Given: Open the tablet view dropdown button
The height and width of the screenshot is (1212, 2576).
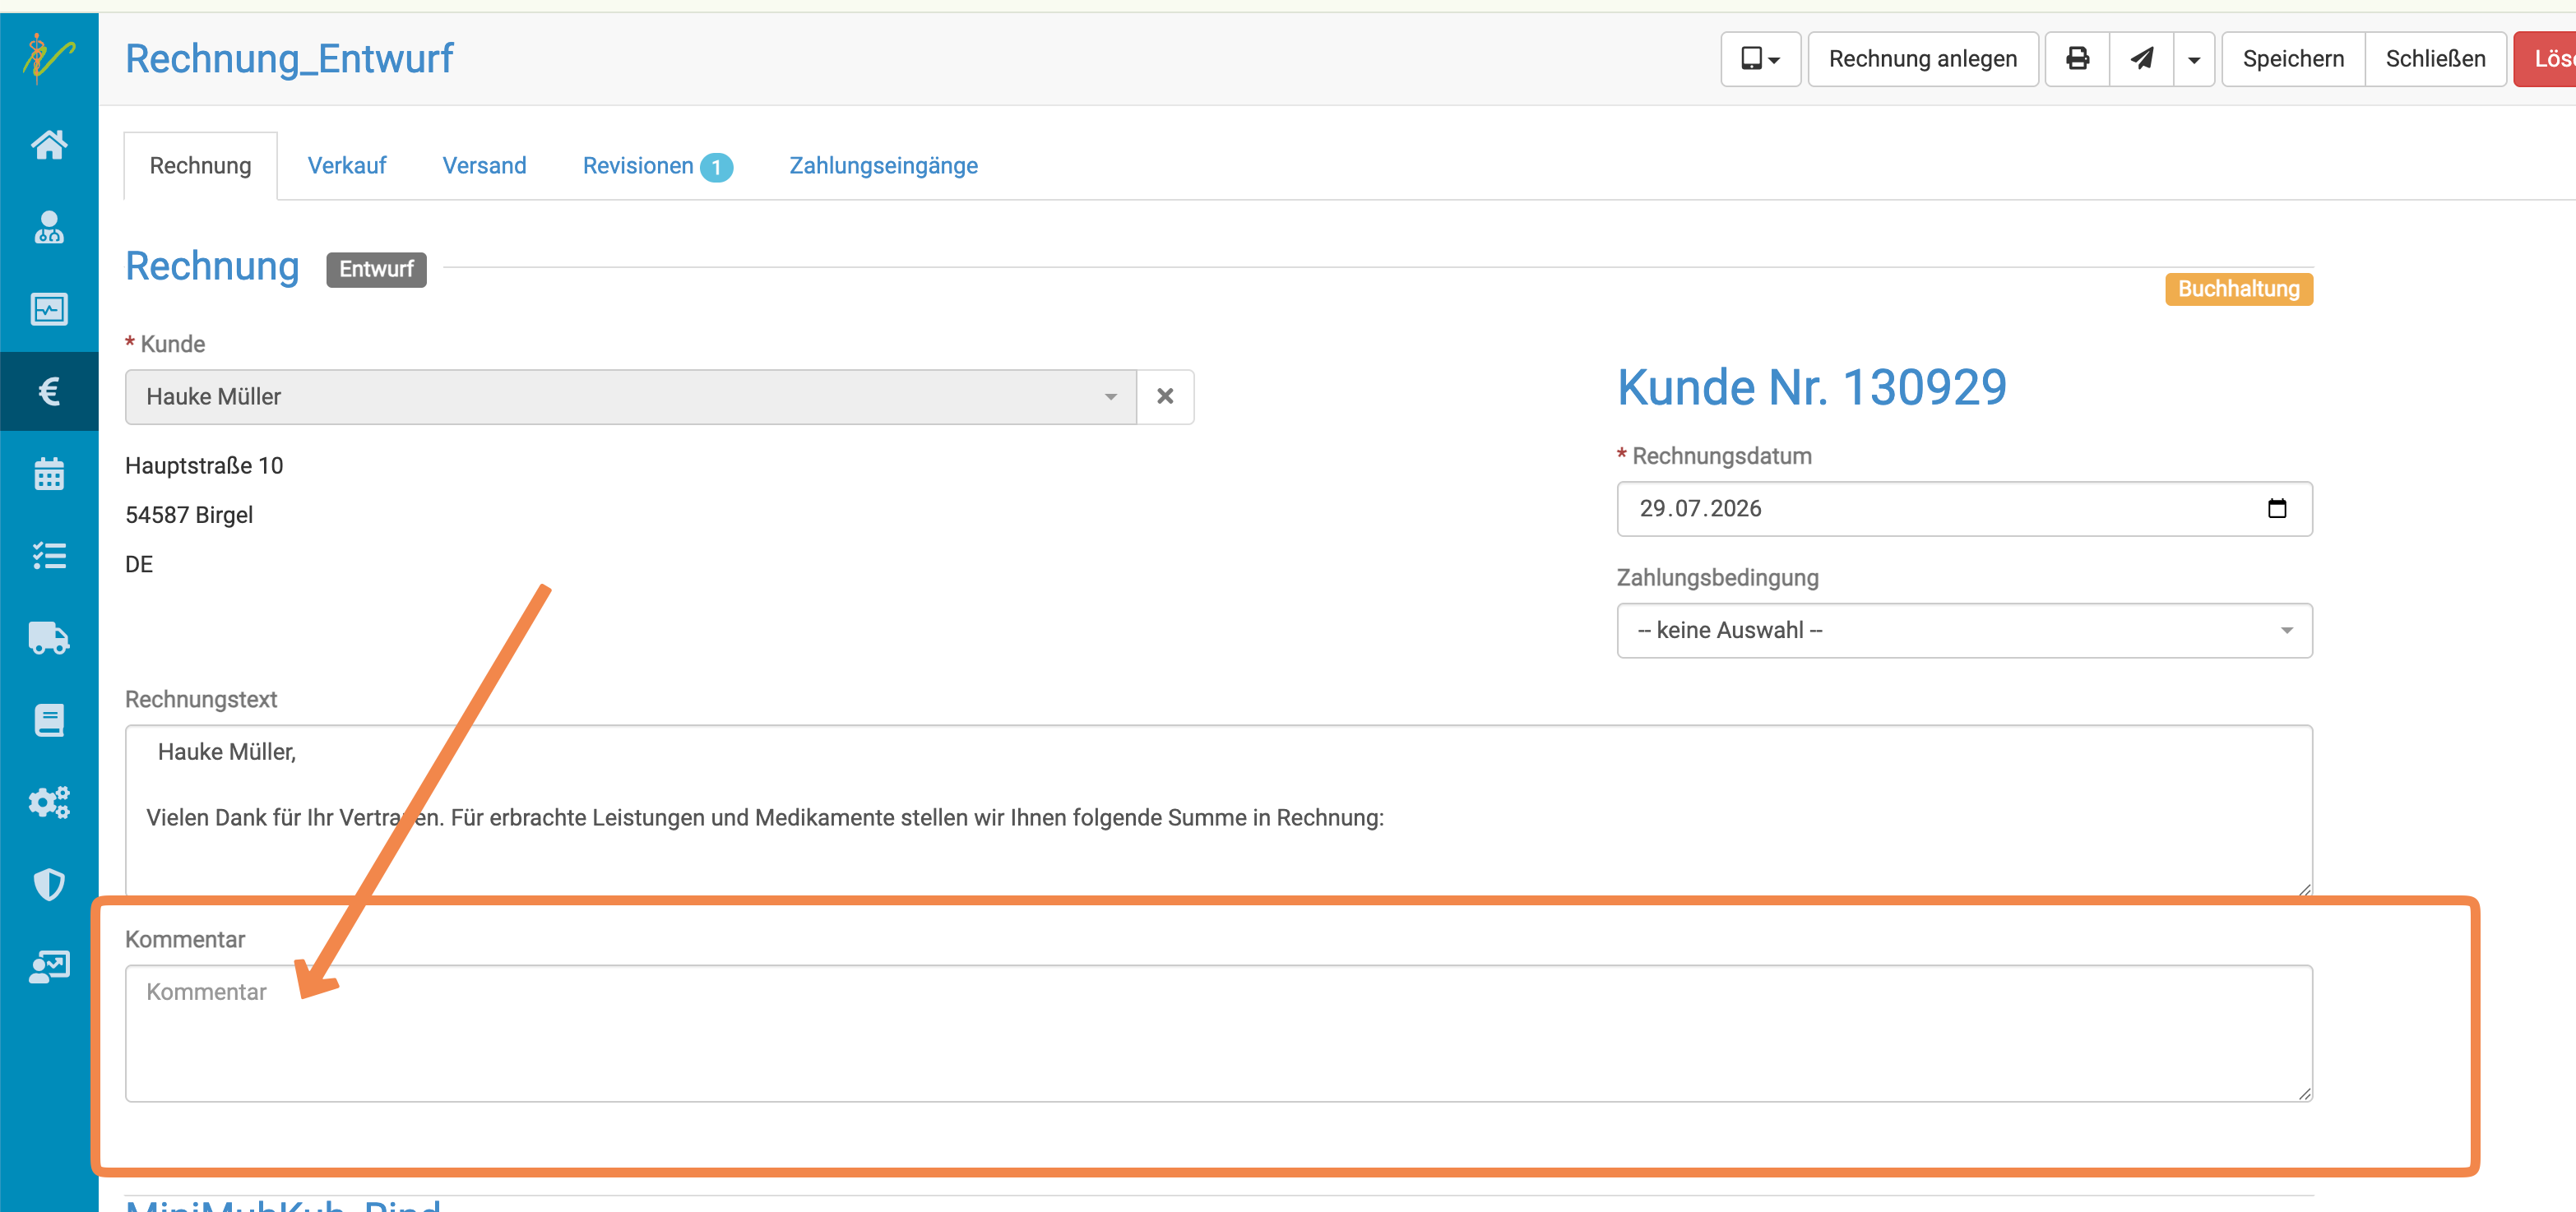Looking at the screenshot, I should 1760,59.
